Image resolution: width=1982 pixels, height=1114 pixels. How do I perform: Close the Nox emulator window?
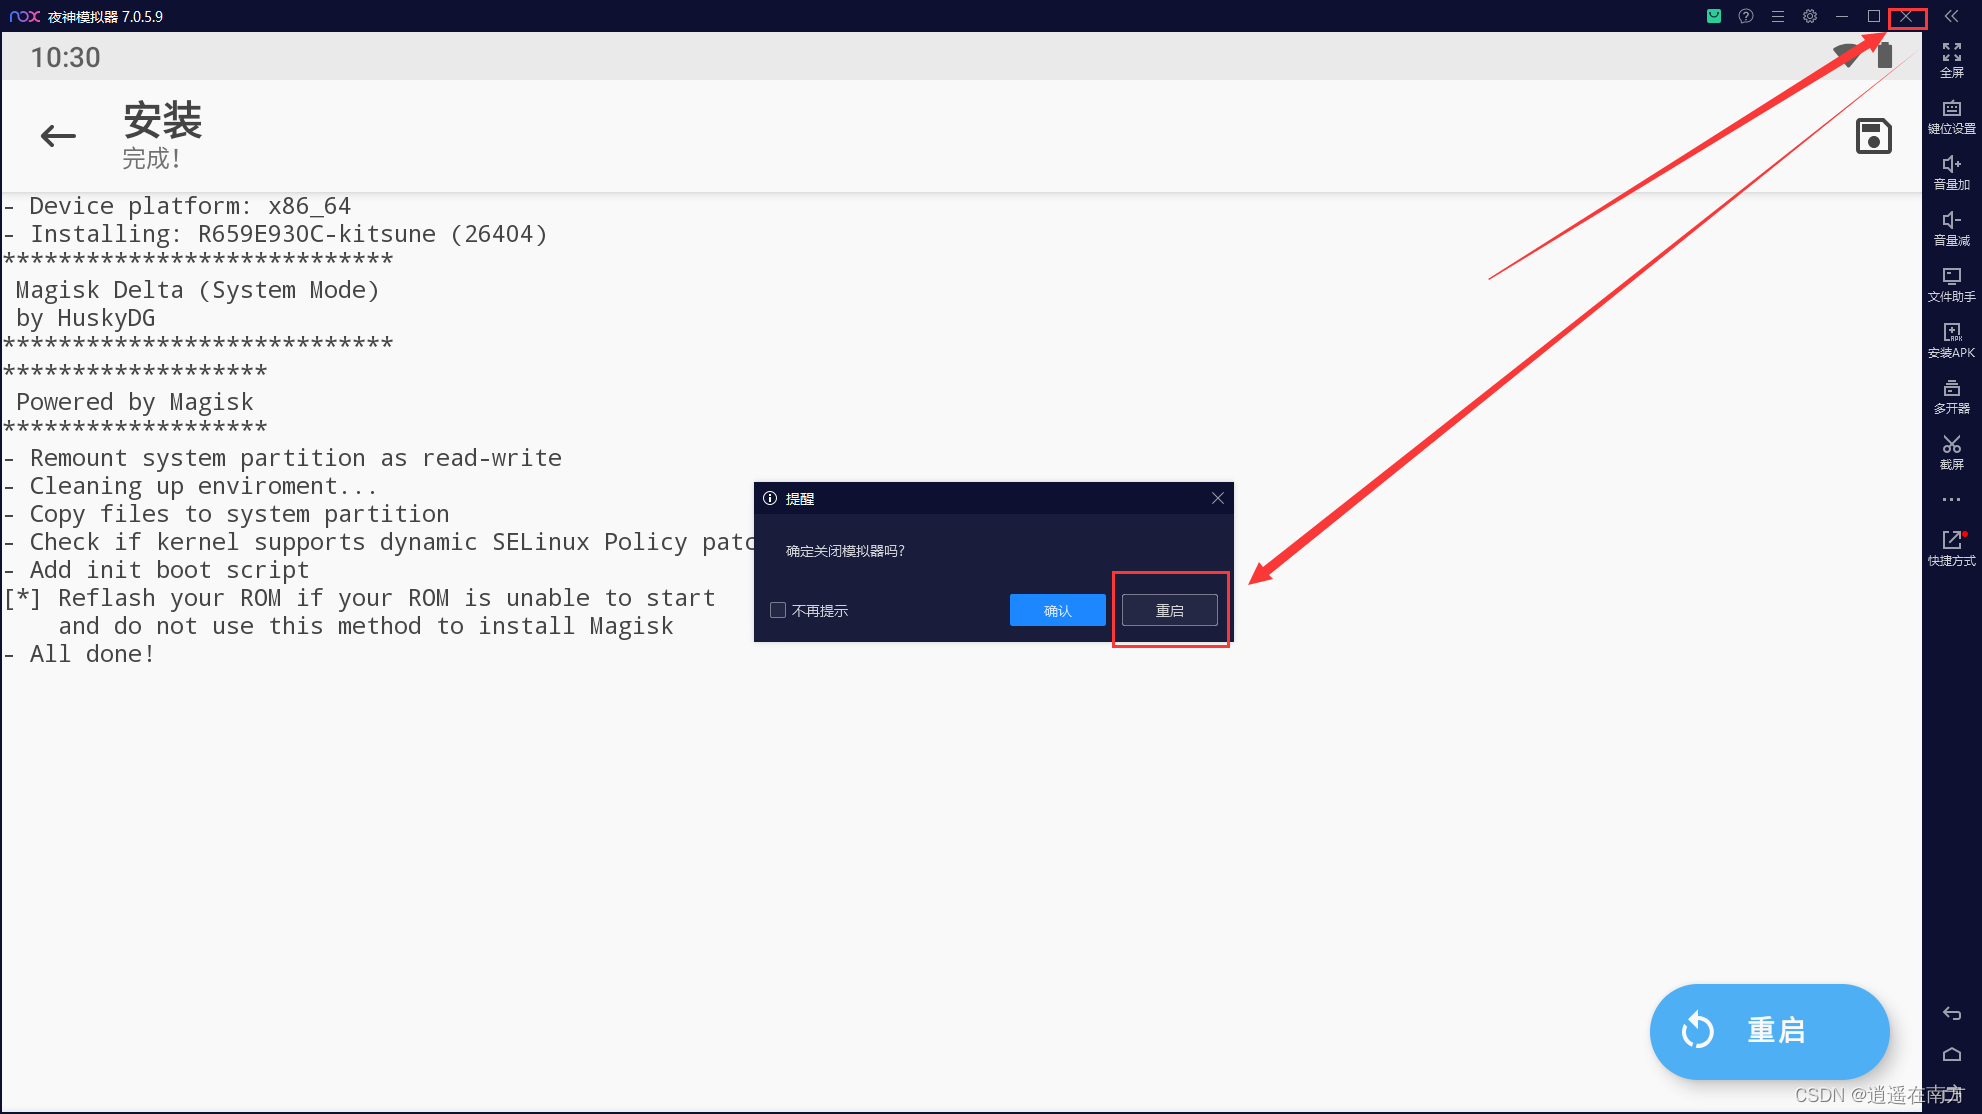click(x=1905, y=16)
